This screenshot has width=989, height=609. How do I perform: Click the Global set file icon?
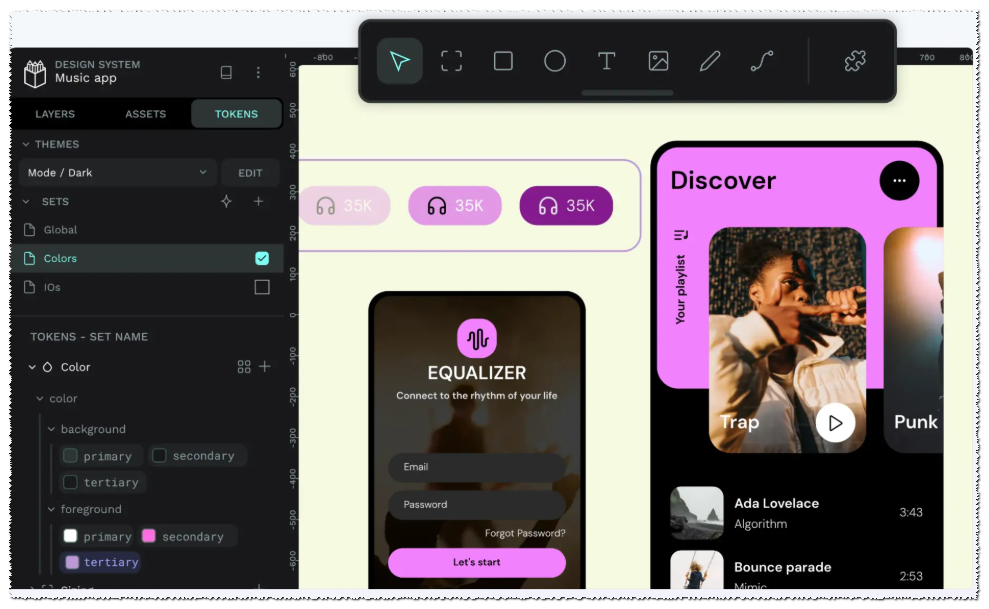[x=29, y=229]
